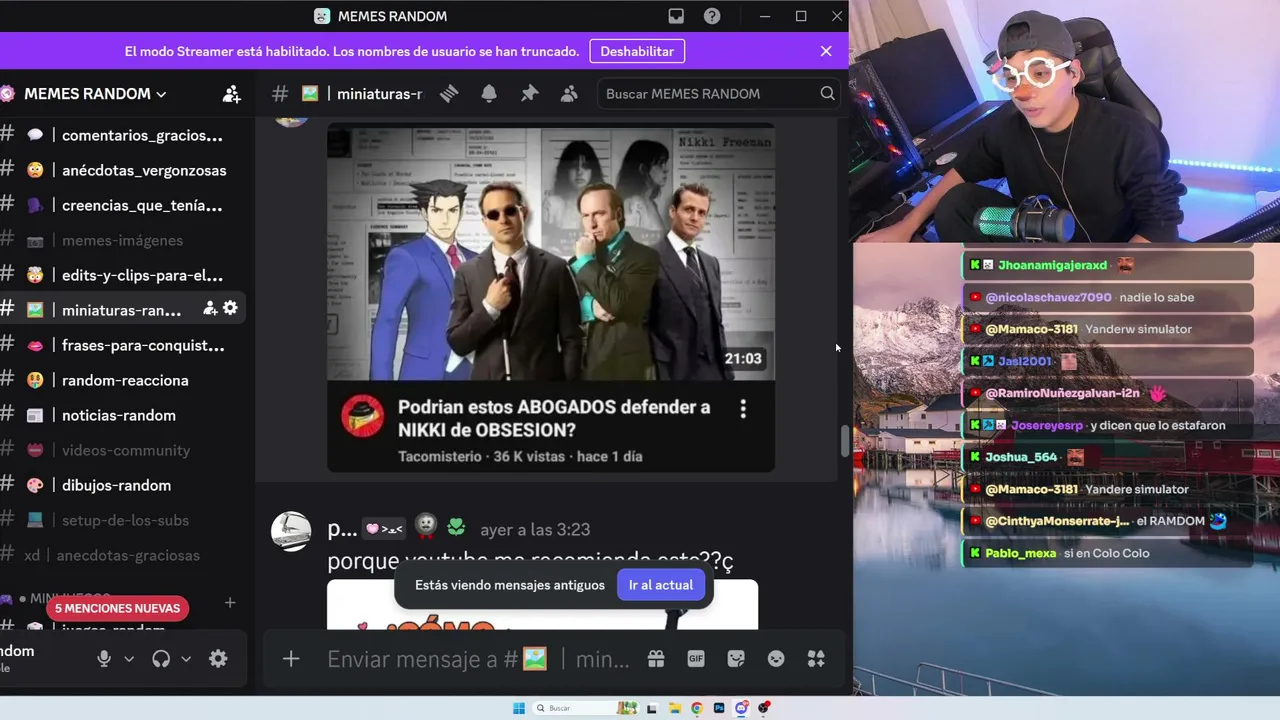Open Google Chrome from the taskbar

(697, 708)
